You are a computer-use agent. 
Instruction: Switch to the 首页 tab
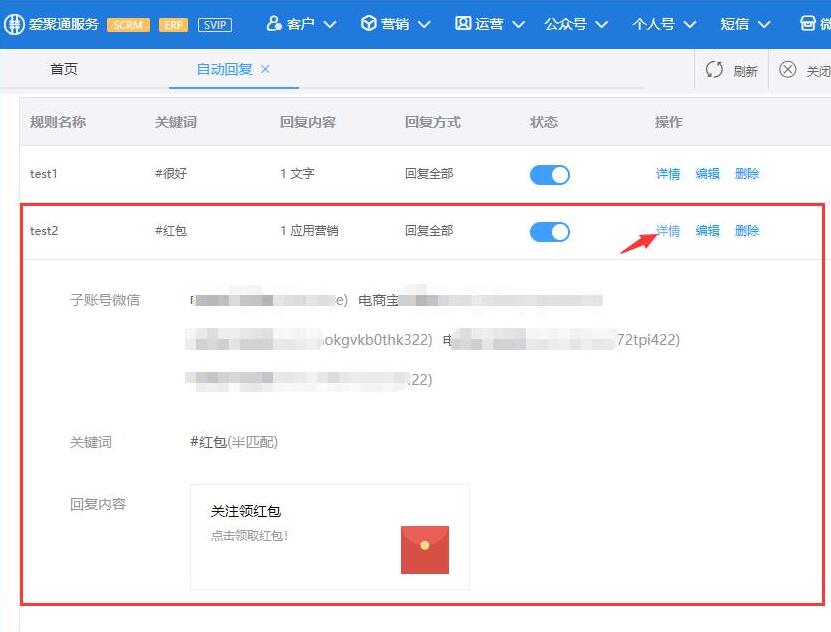point(63,70)
